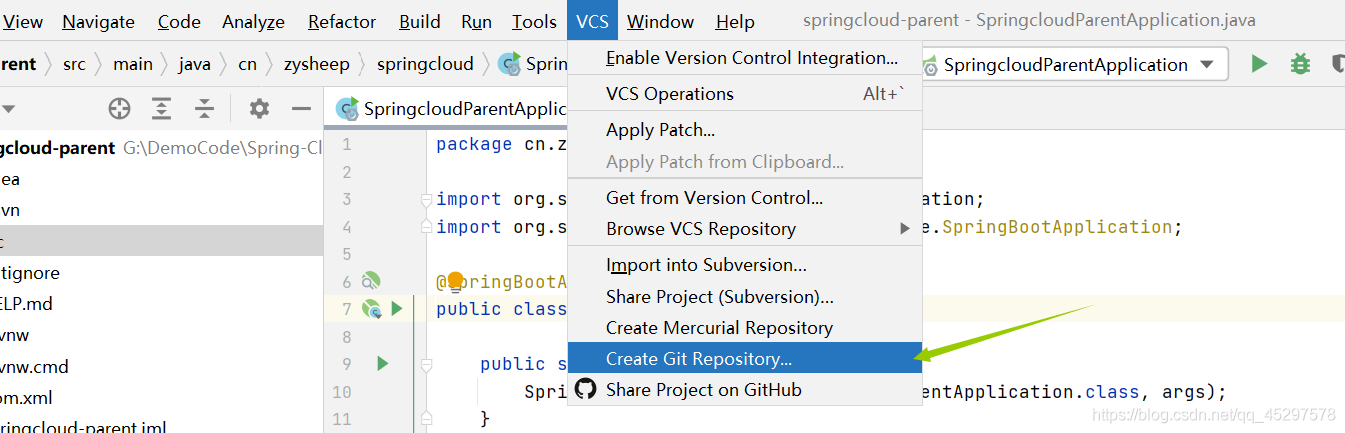
Task: Click the springcloud breadcrumb
Action: 425,64
